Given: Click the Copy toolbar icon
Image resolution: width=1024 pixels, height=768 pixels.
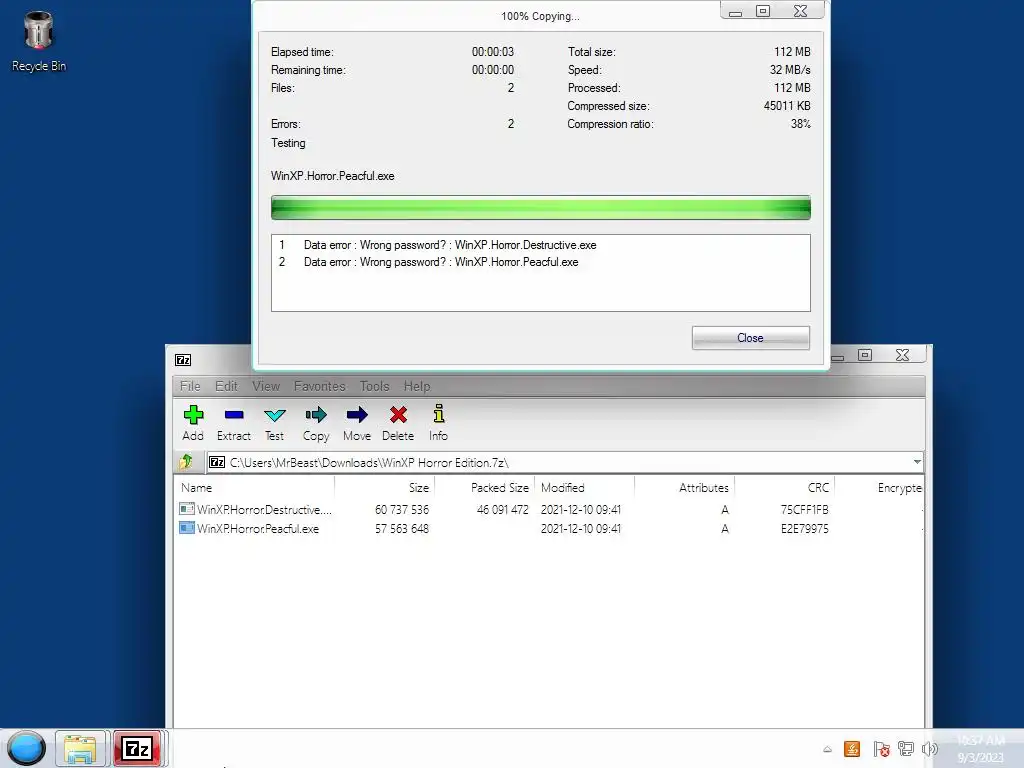Looking at the screenshot, I should (316, 423).
